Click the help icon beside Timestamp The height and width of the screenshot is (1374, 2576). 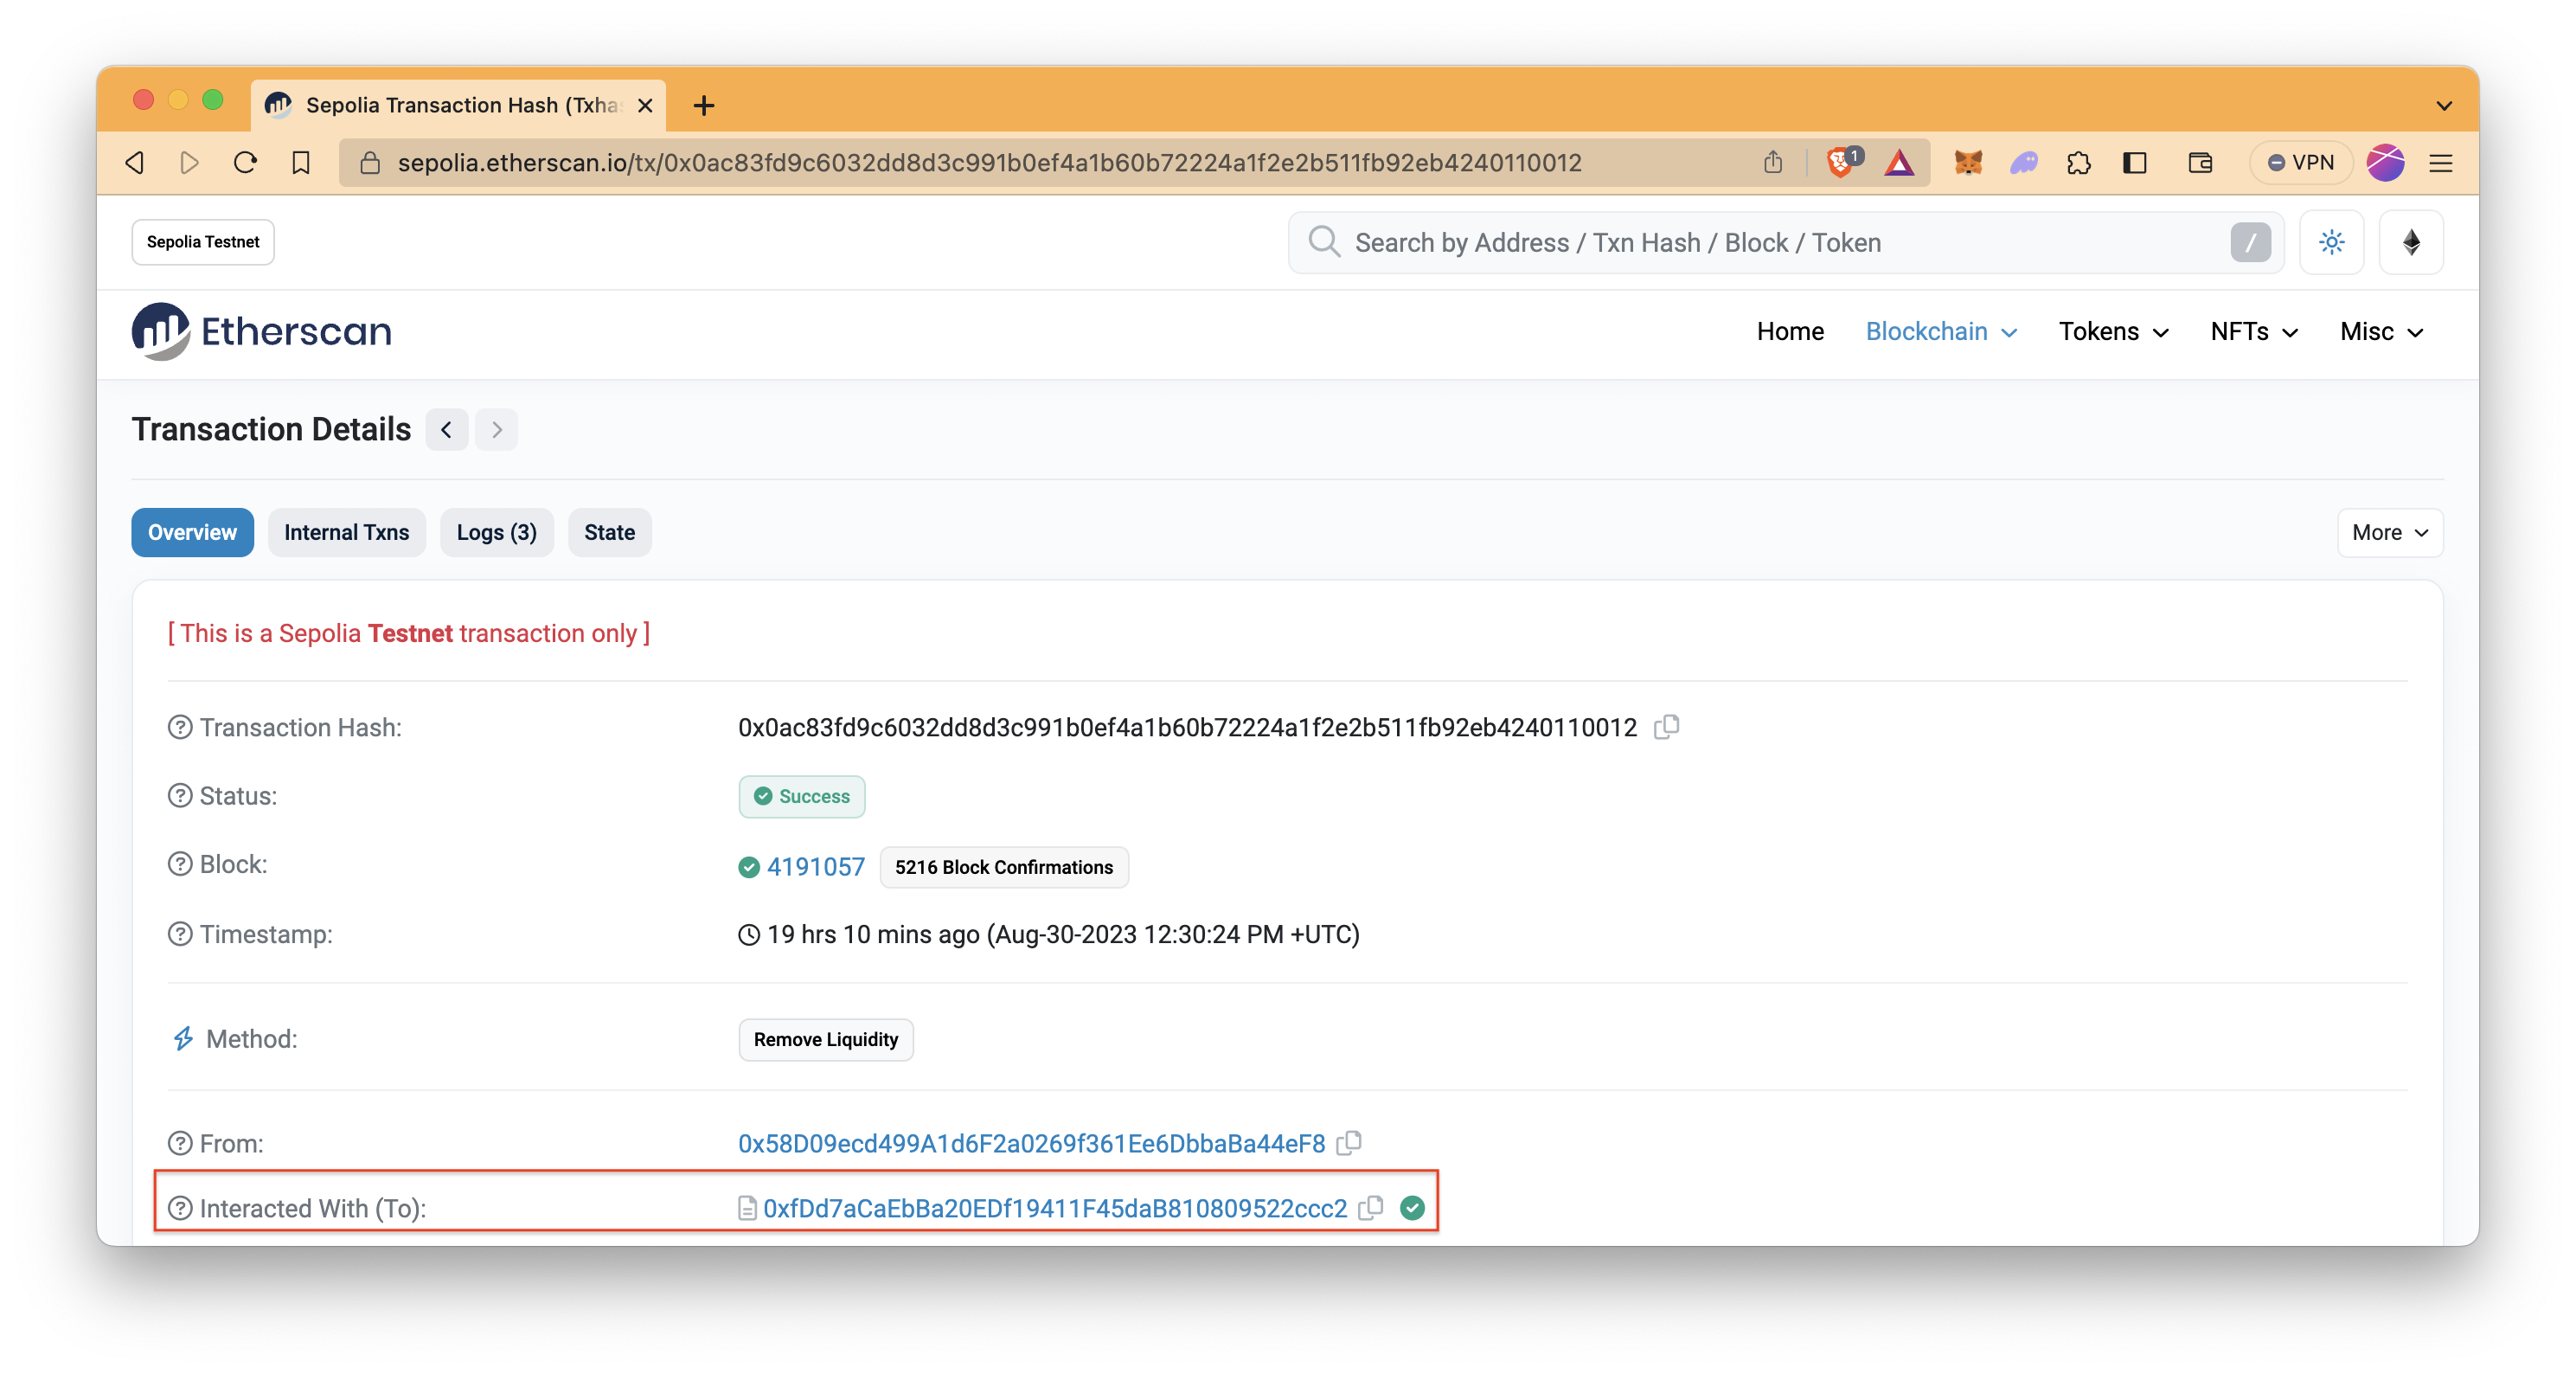tap(180, 934)
